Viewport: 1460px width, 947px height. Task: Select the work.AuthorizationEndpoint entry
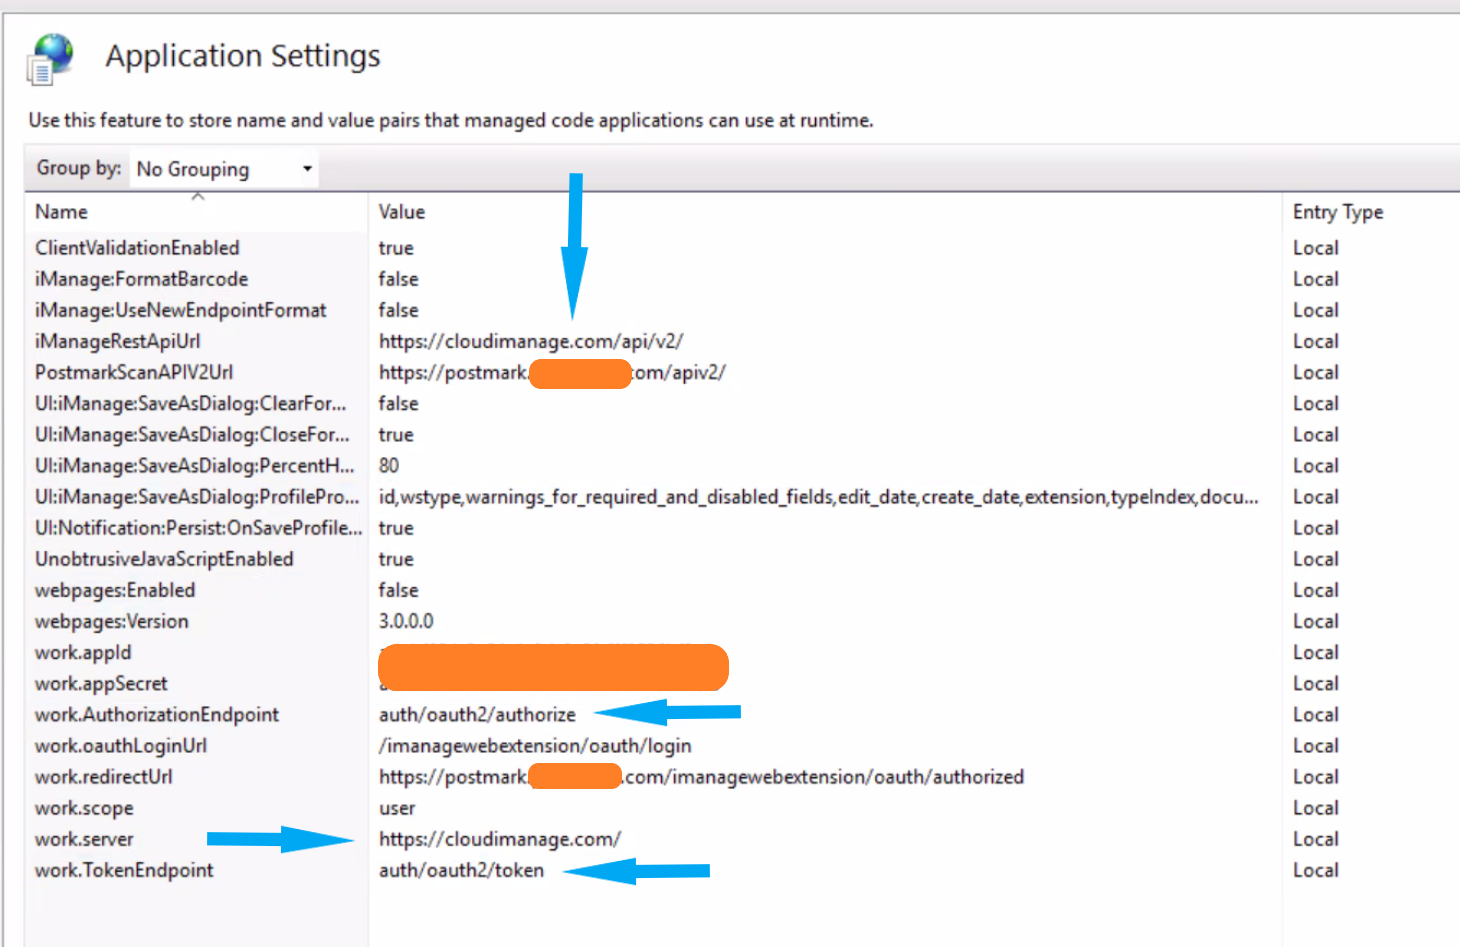pos(157,714)
